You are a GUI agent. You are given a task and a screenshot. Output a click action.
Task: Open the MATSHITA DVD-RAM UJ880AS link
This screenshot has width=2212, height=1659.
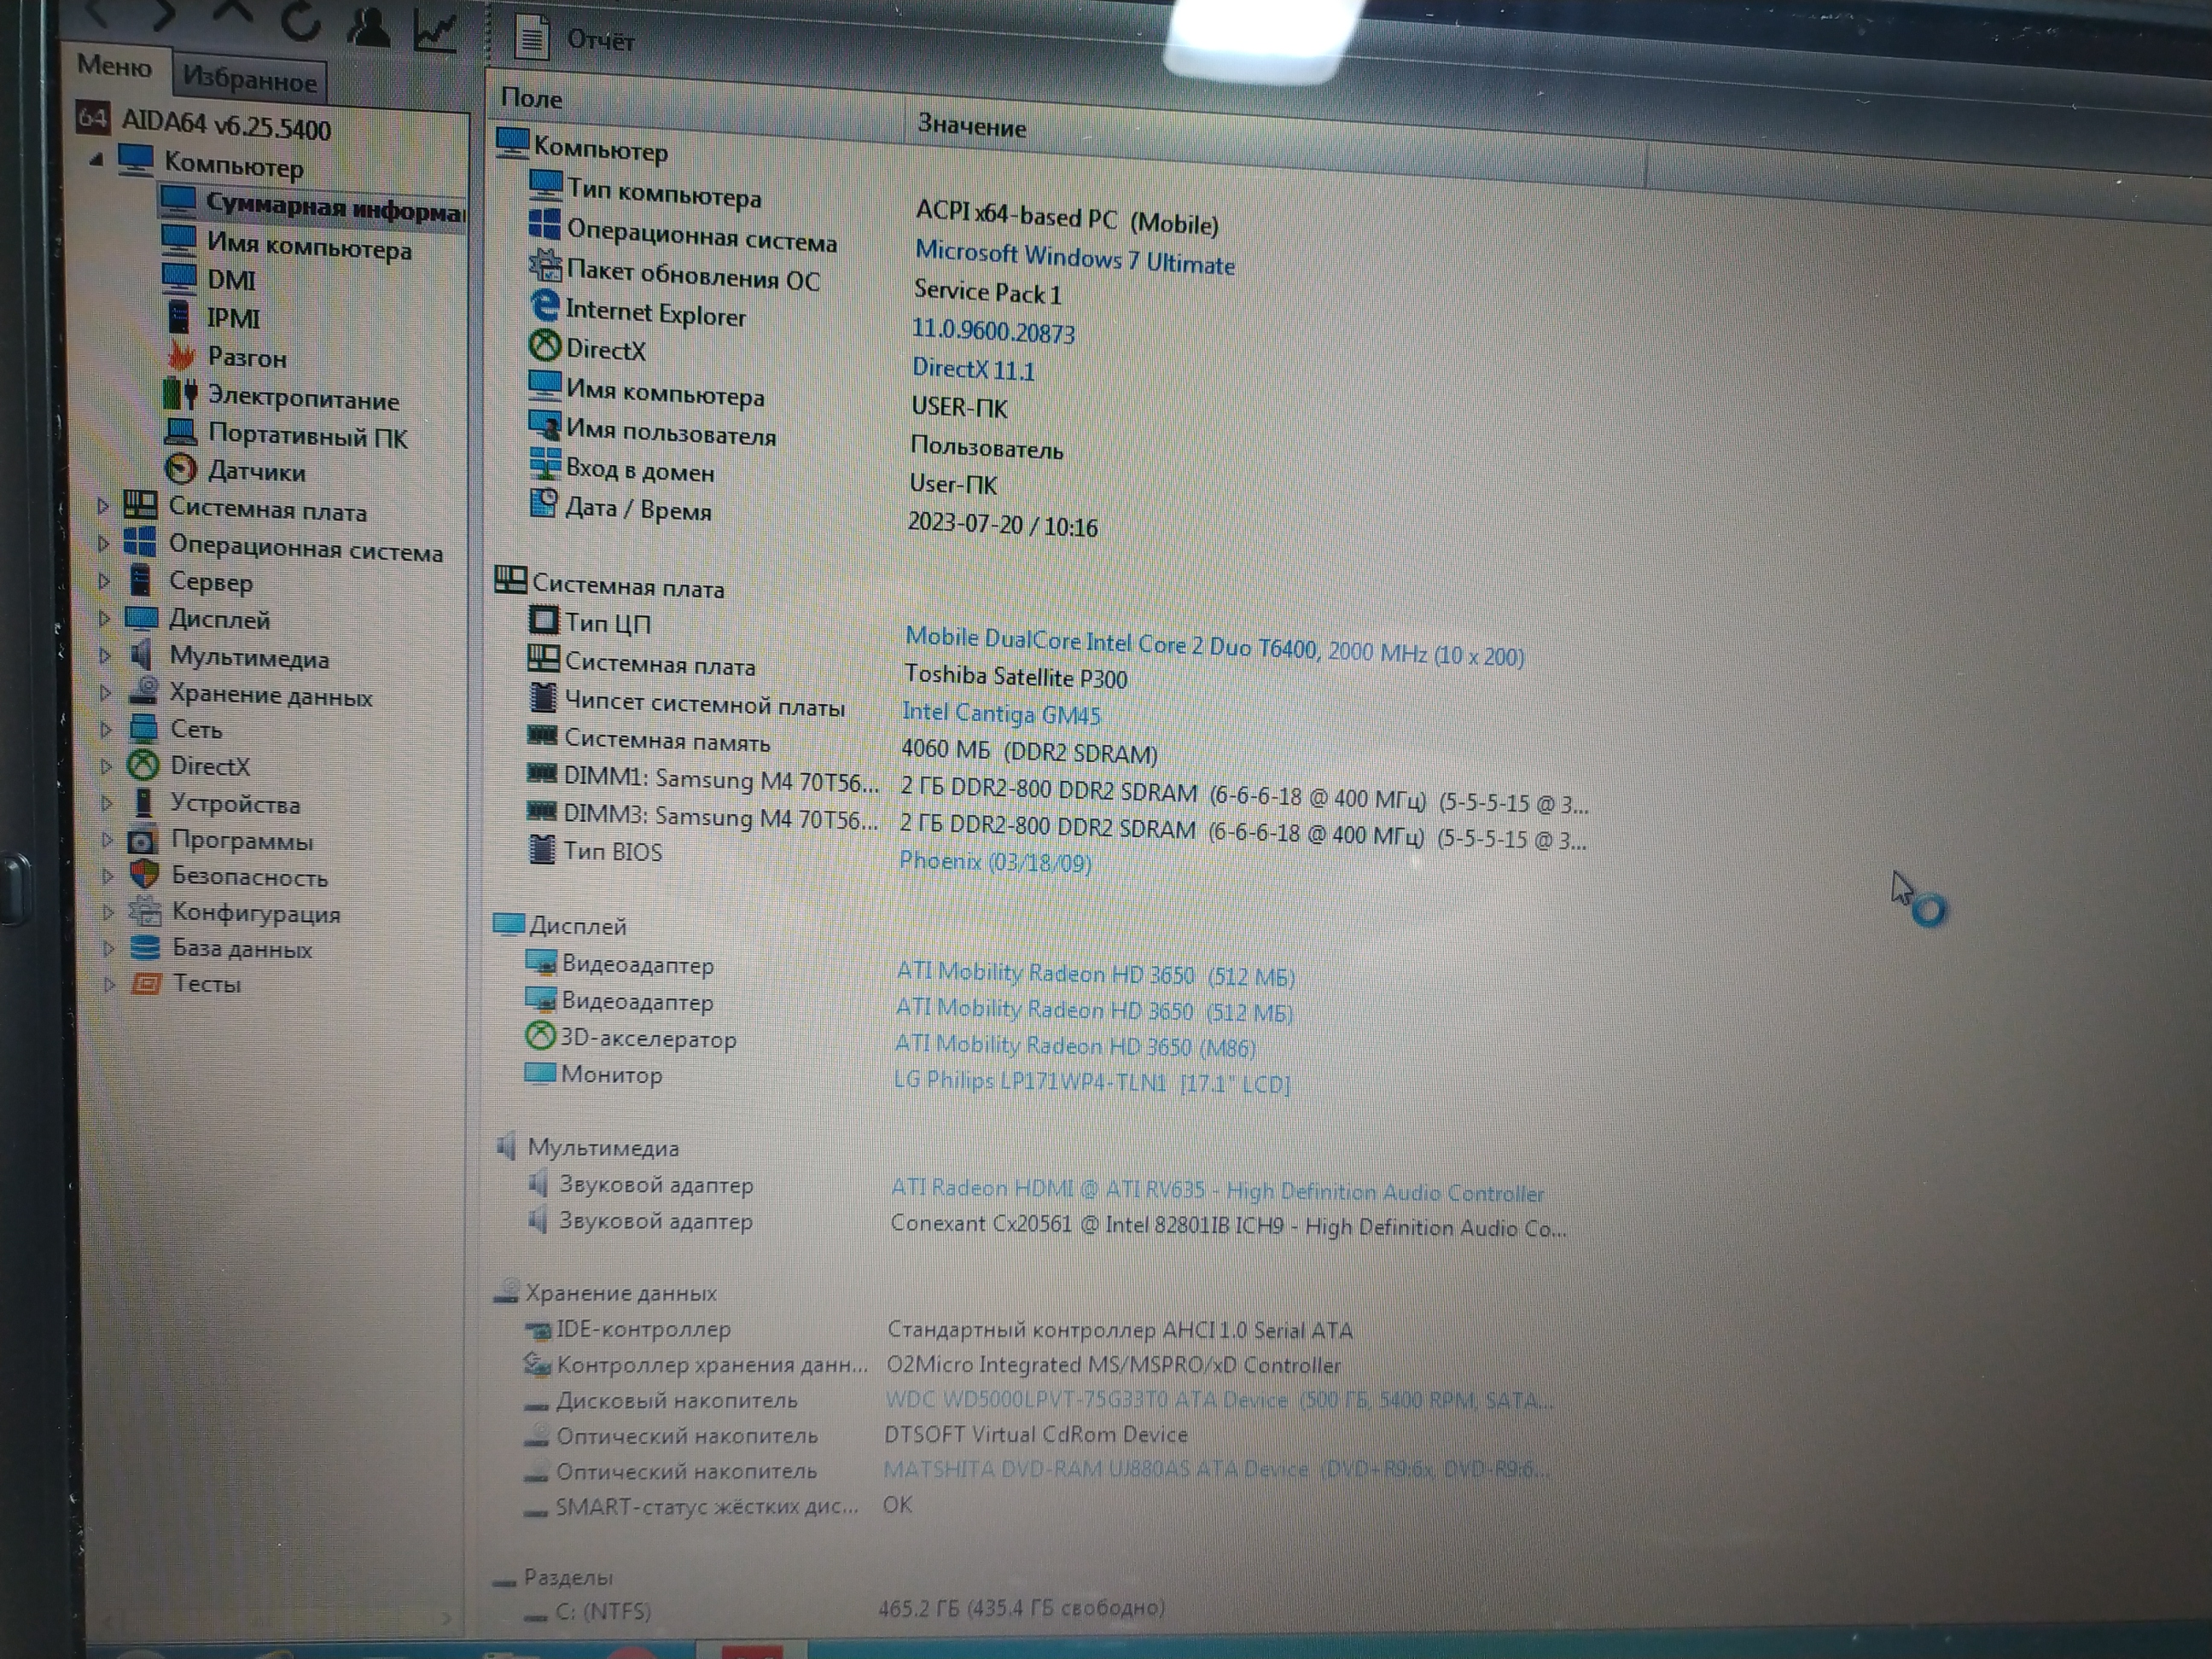click(x=1215, y=1469)
